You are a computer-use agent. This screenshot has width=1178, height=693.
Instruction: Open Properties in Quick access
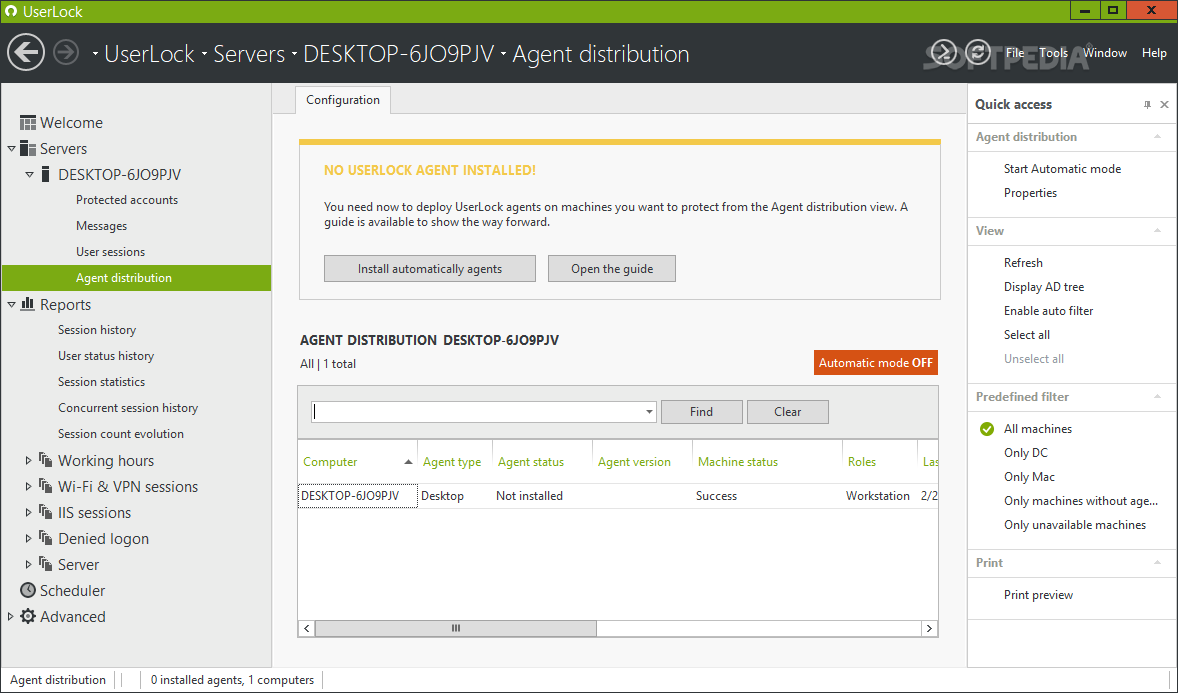click(1030, 193)
